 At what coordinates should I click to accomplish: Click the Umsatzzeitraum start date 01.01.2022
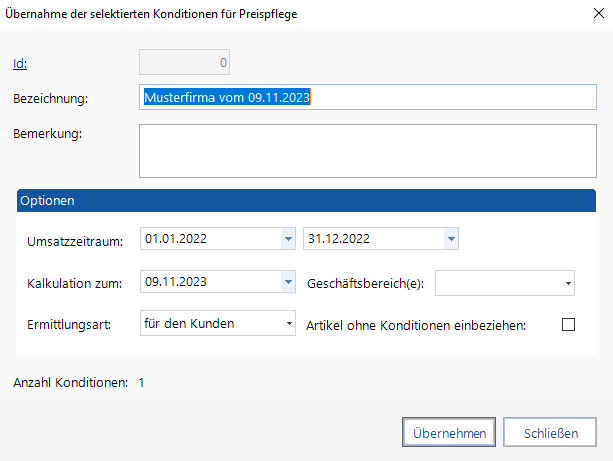click(210, 240)
